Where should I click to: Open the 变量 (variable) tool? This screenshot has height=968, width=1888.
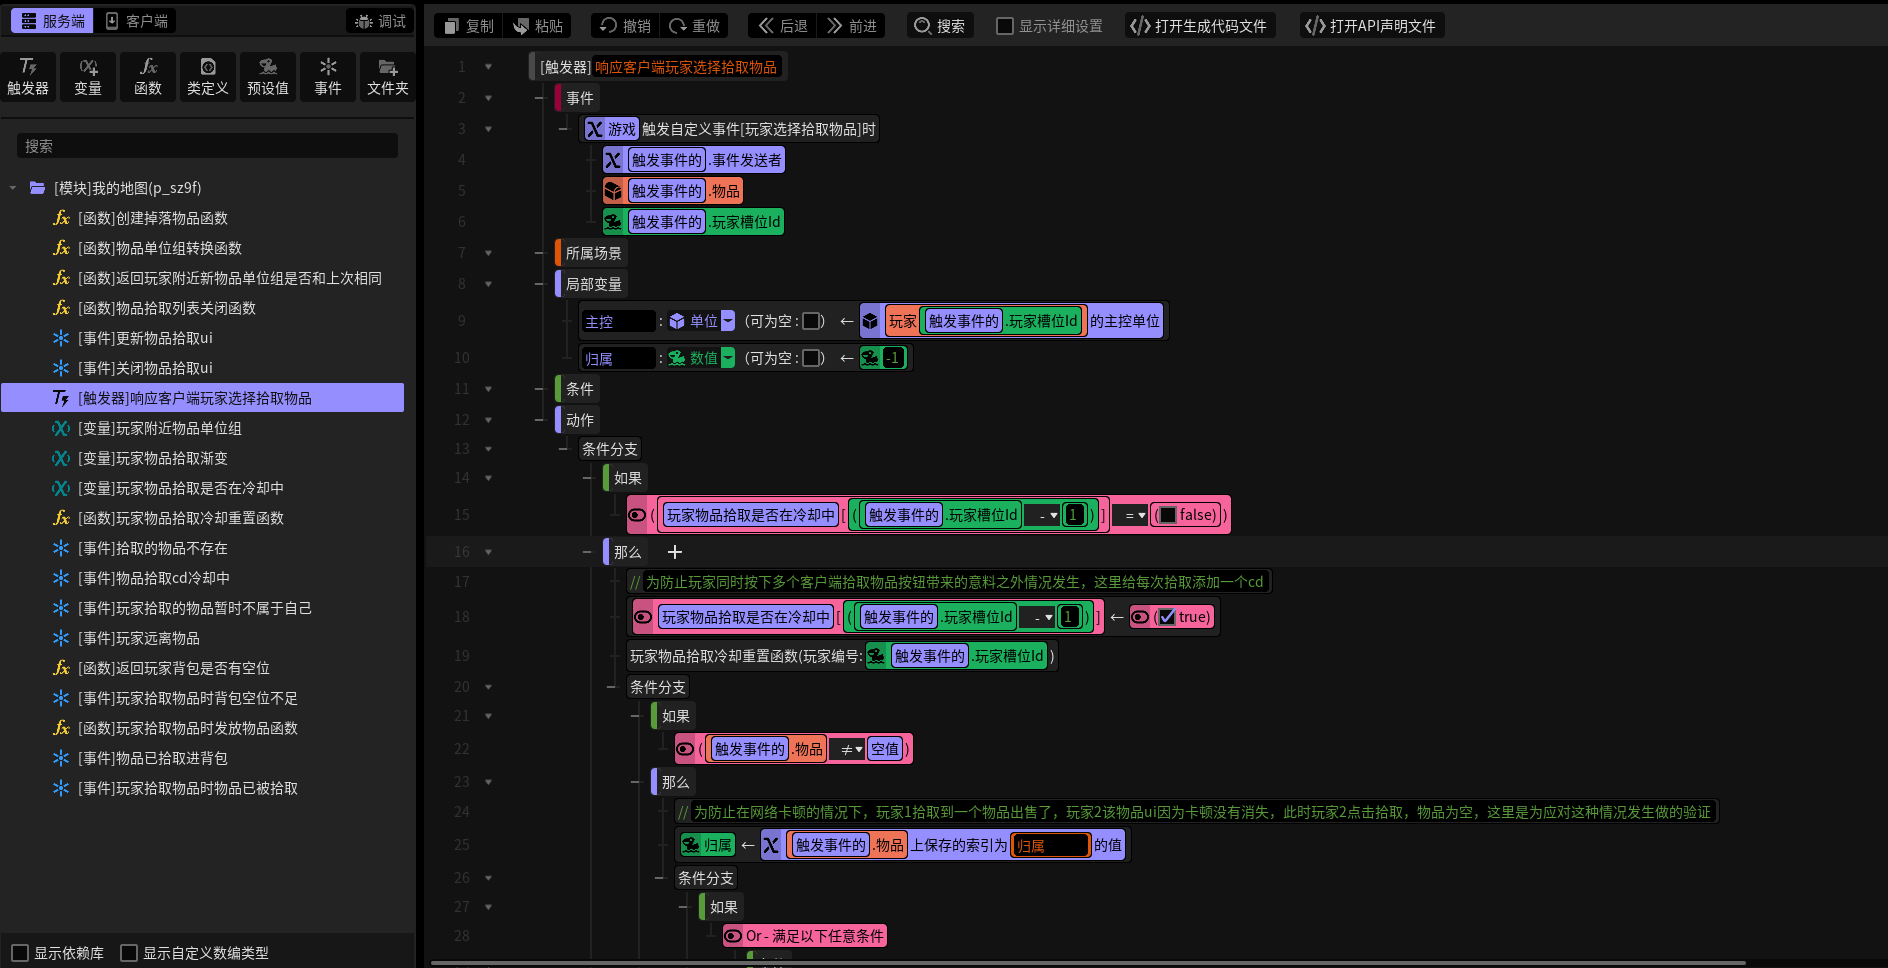pos(88,77)
